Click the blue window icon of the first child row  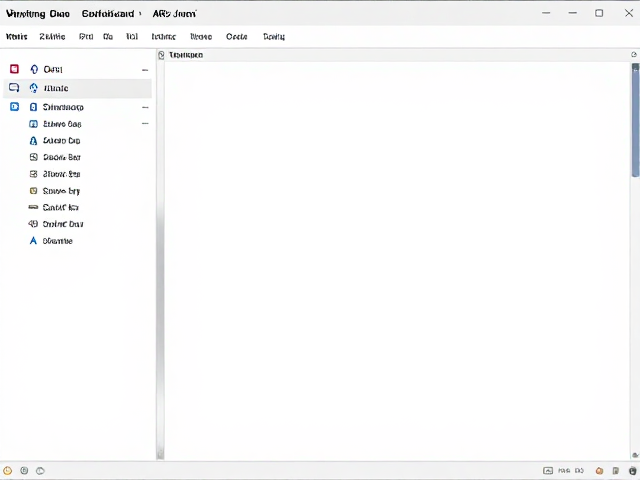[x=33, y=124]
